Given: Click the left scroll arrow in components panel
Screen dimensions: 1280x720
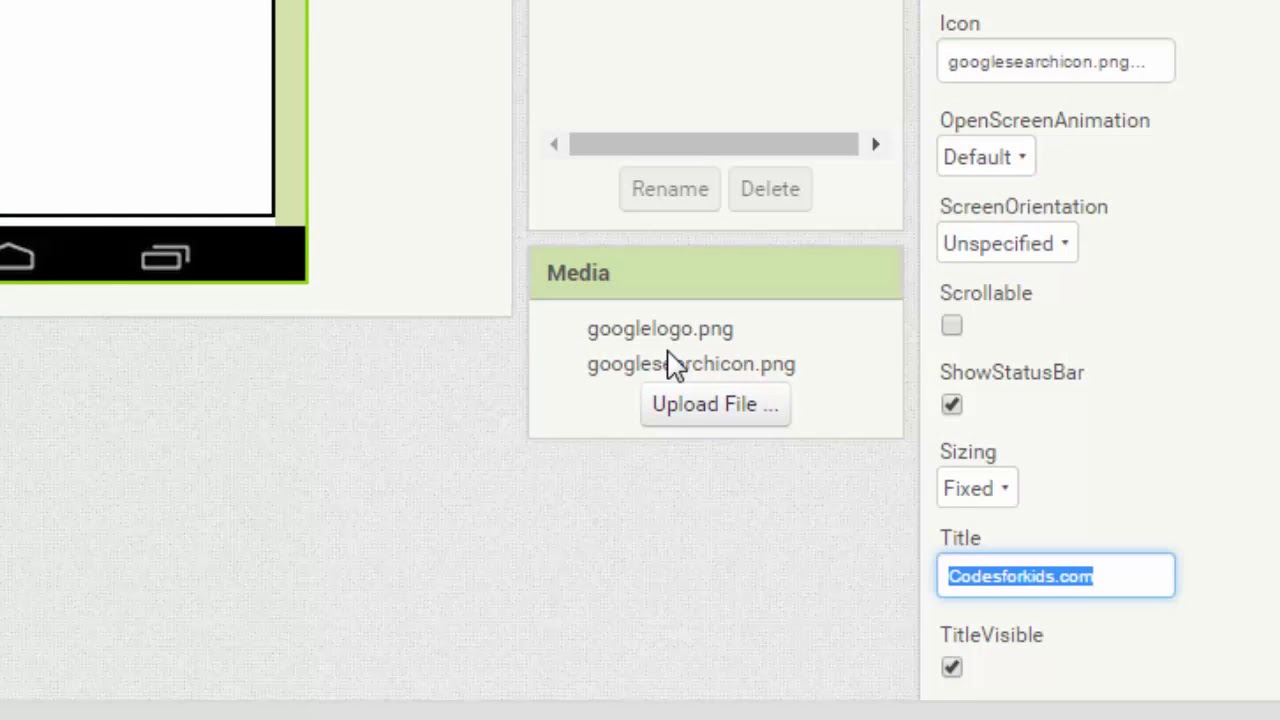Looking at the screenshot, I should [x=554, y=144].
